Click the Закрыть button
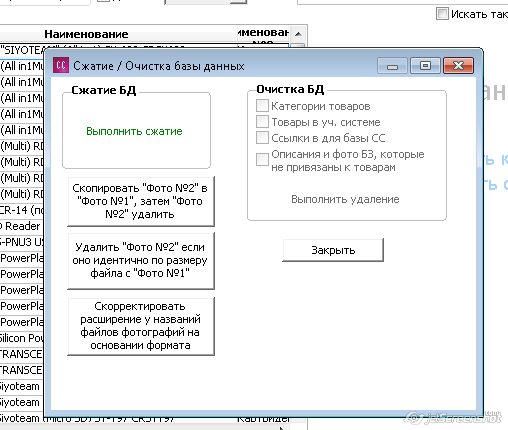This screenshot has height=430, width=508. [x=333, y=250]
